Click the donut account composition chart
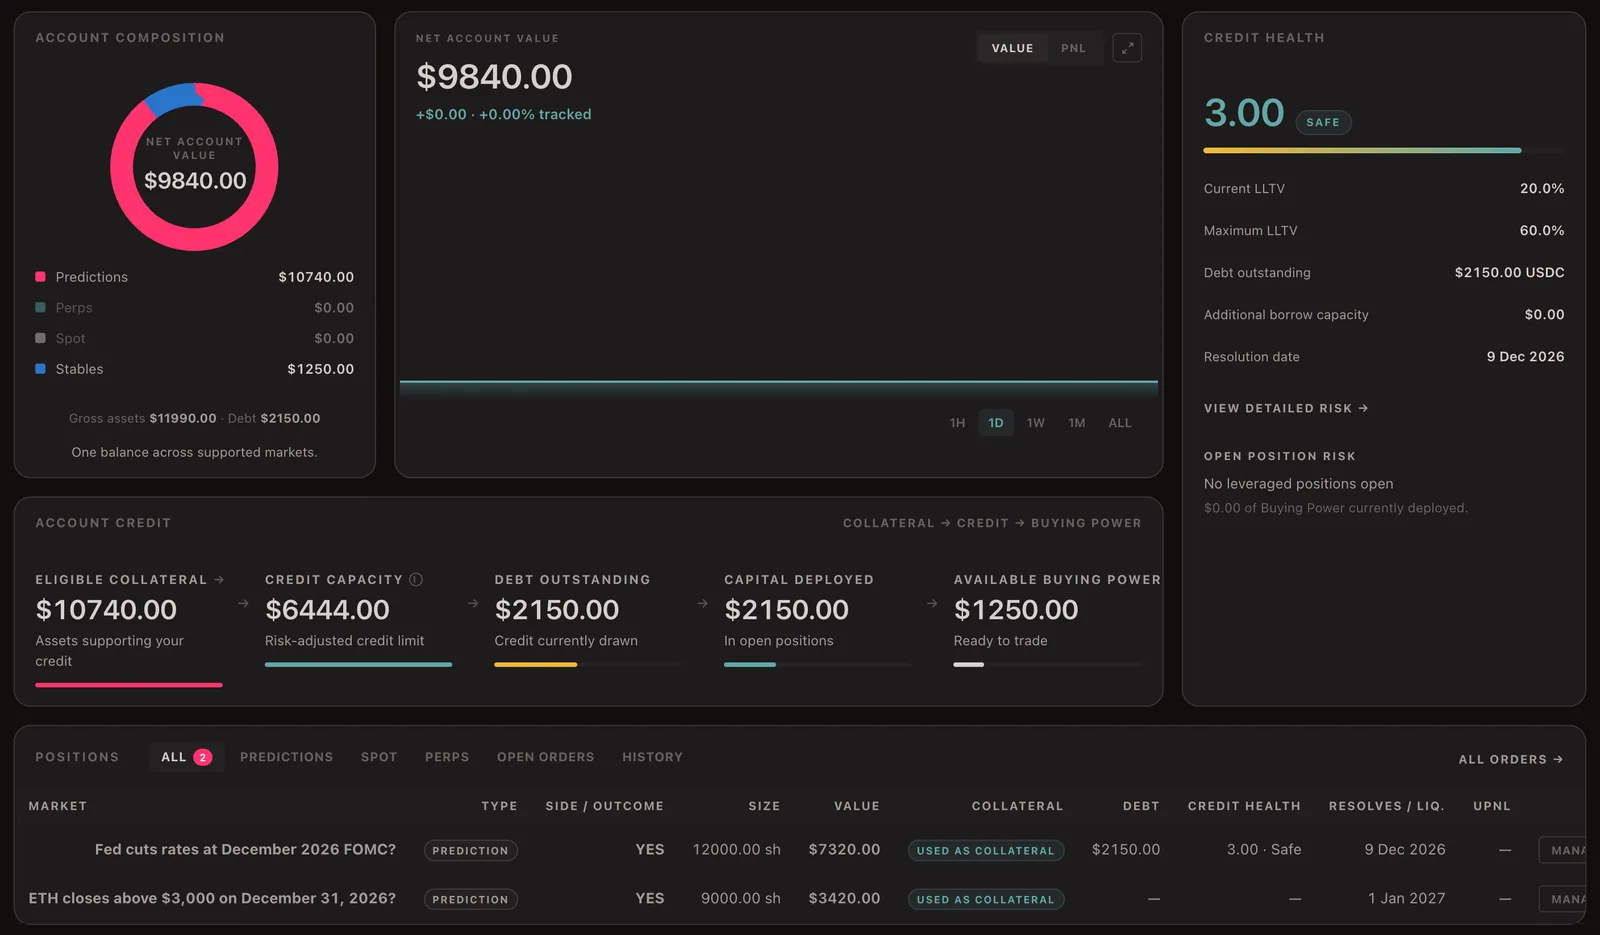Viewport: 1600px width, 935px height. pos(194,167)
